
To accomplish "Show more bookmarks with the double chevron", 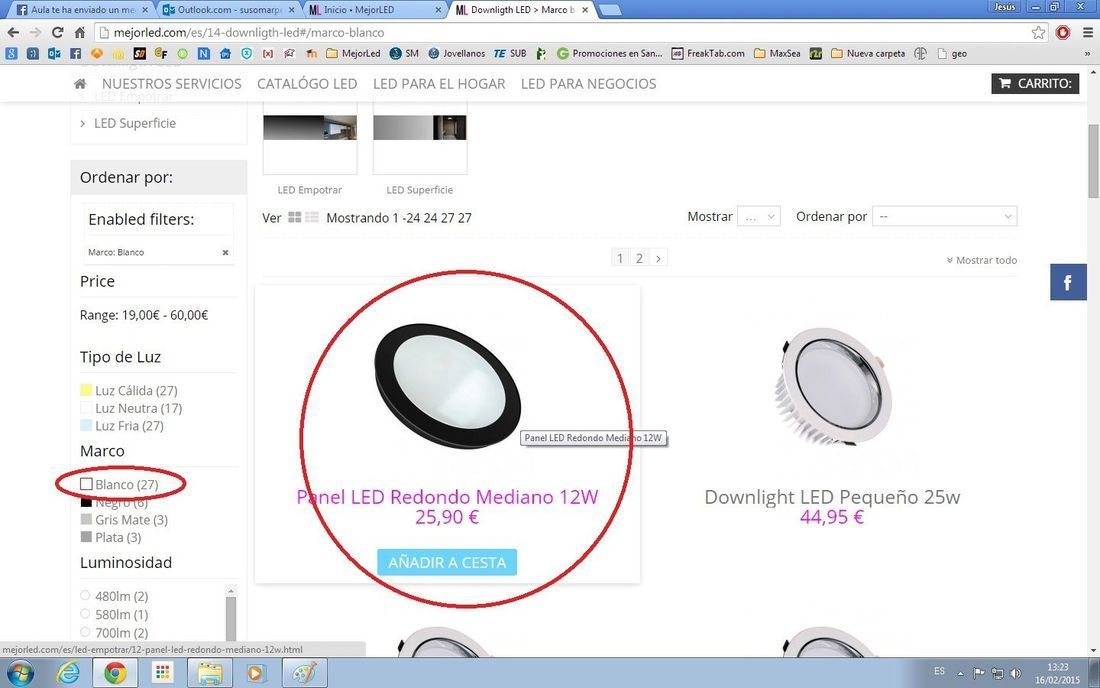I will click(x=1088, y=53).
